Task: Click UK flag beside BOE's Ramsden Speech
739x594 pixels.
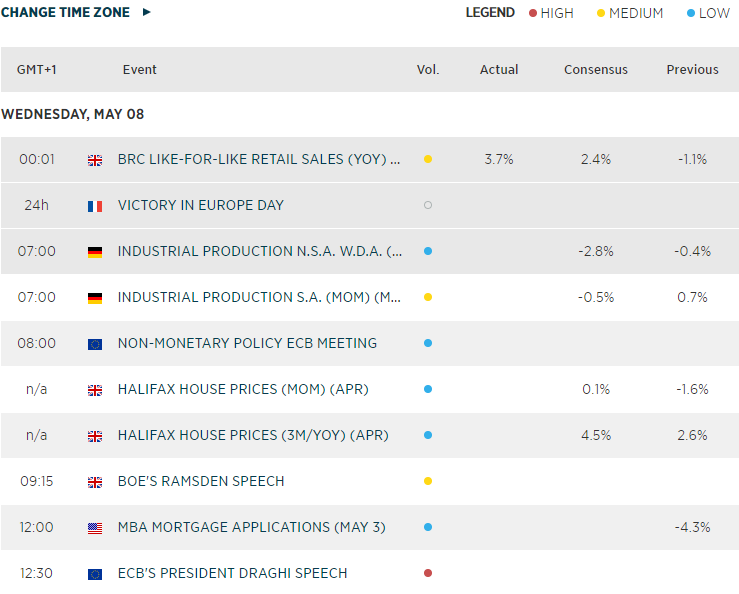Action: pos(95,482)
